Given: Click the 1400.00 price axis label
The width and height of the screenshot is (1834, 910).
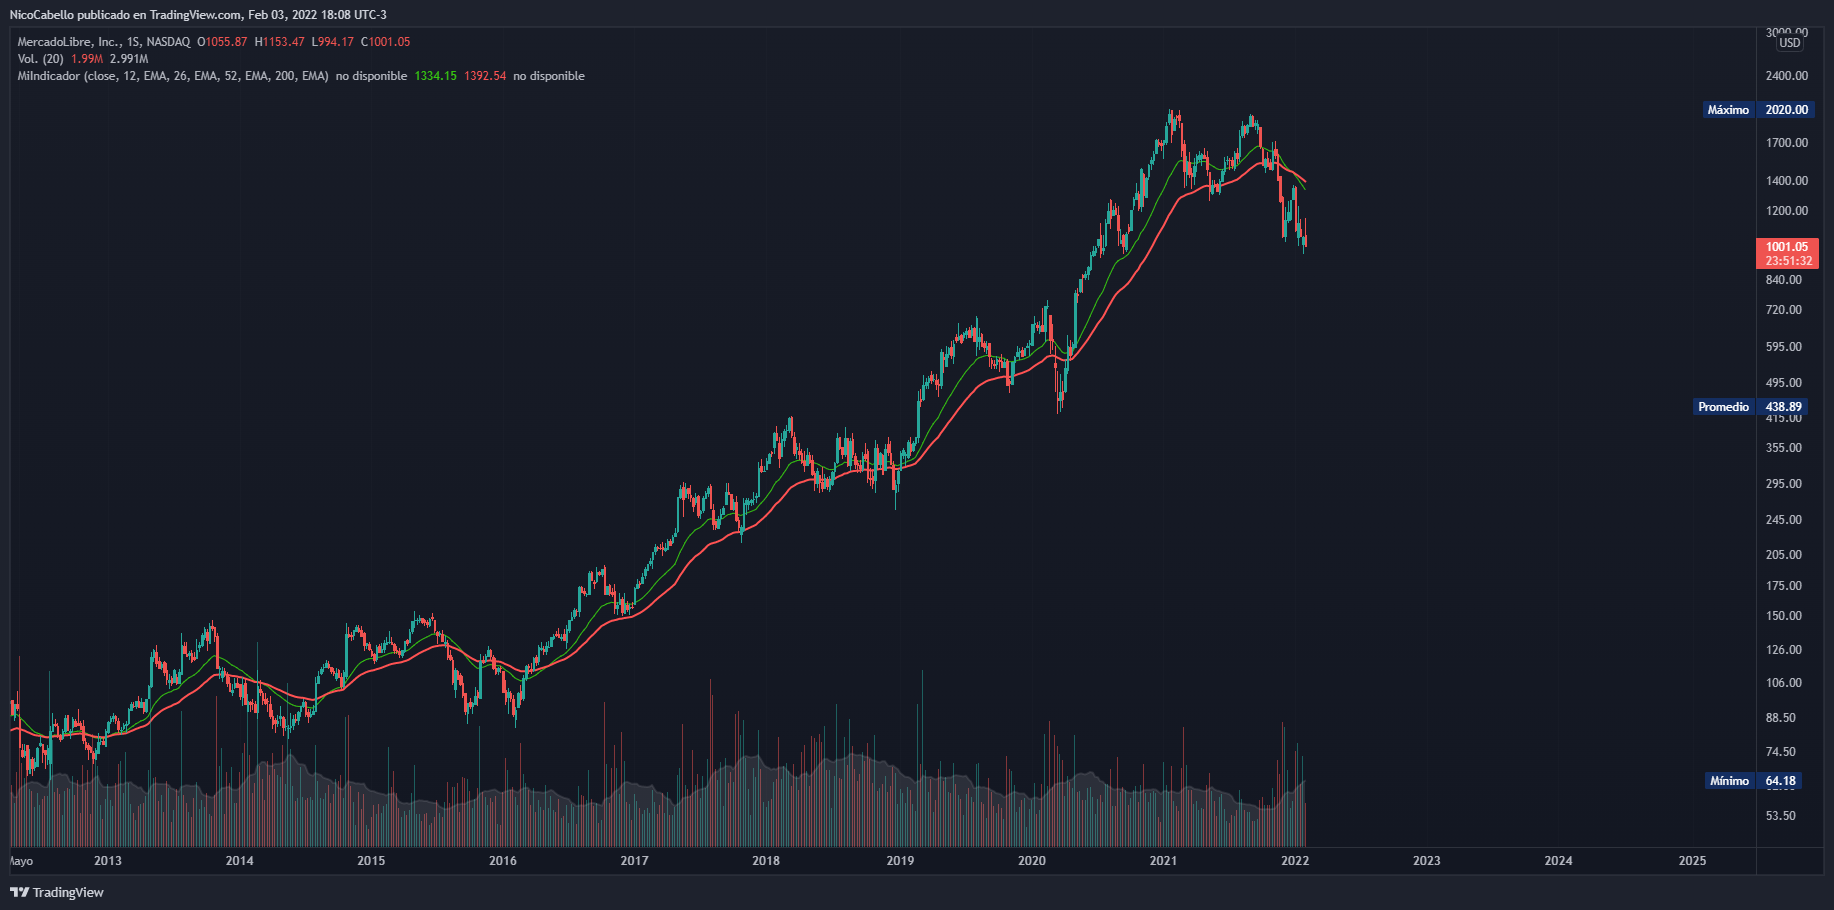Looking at the screenshot, I should [x=1787, y=181].
